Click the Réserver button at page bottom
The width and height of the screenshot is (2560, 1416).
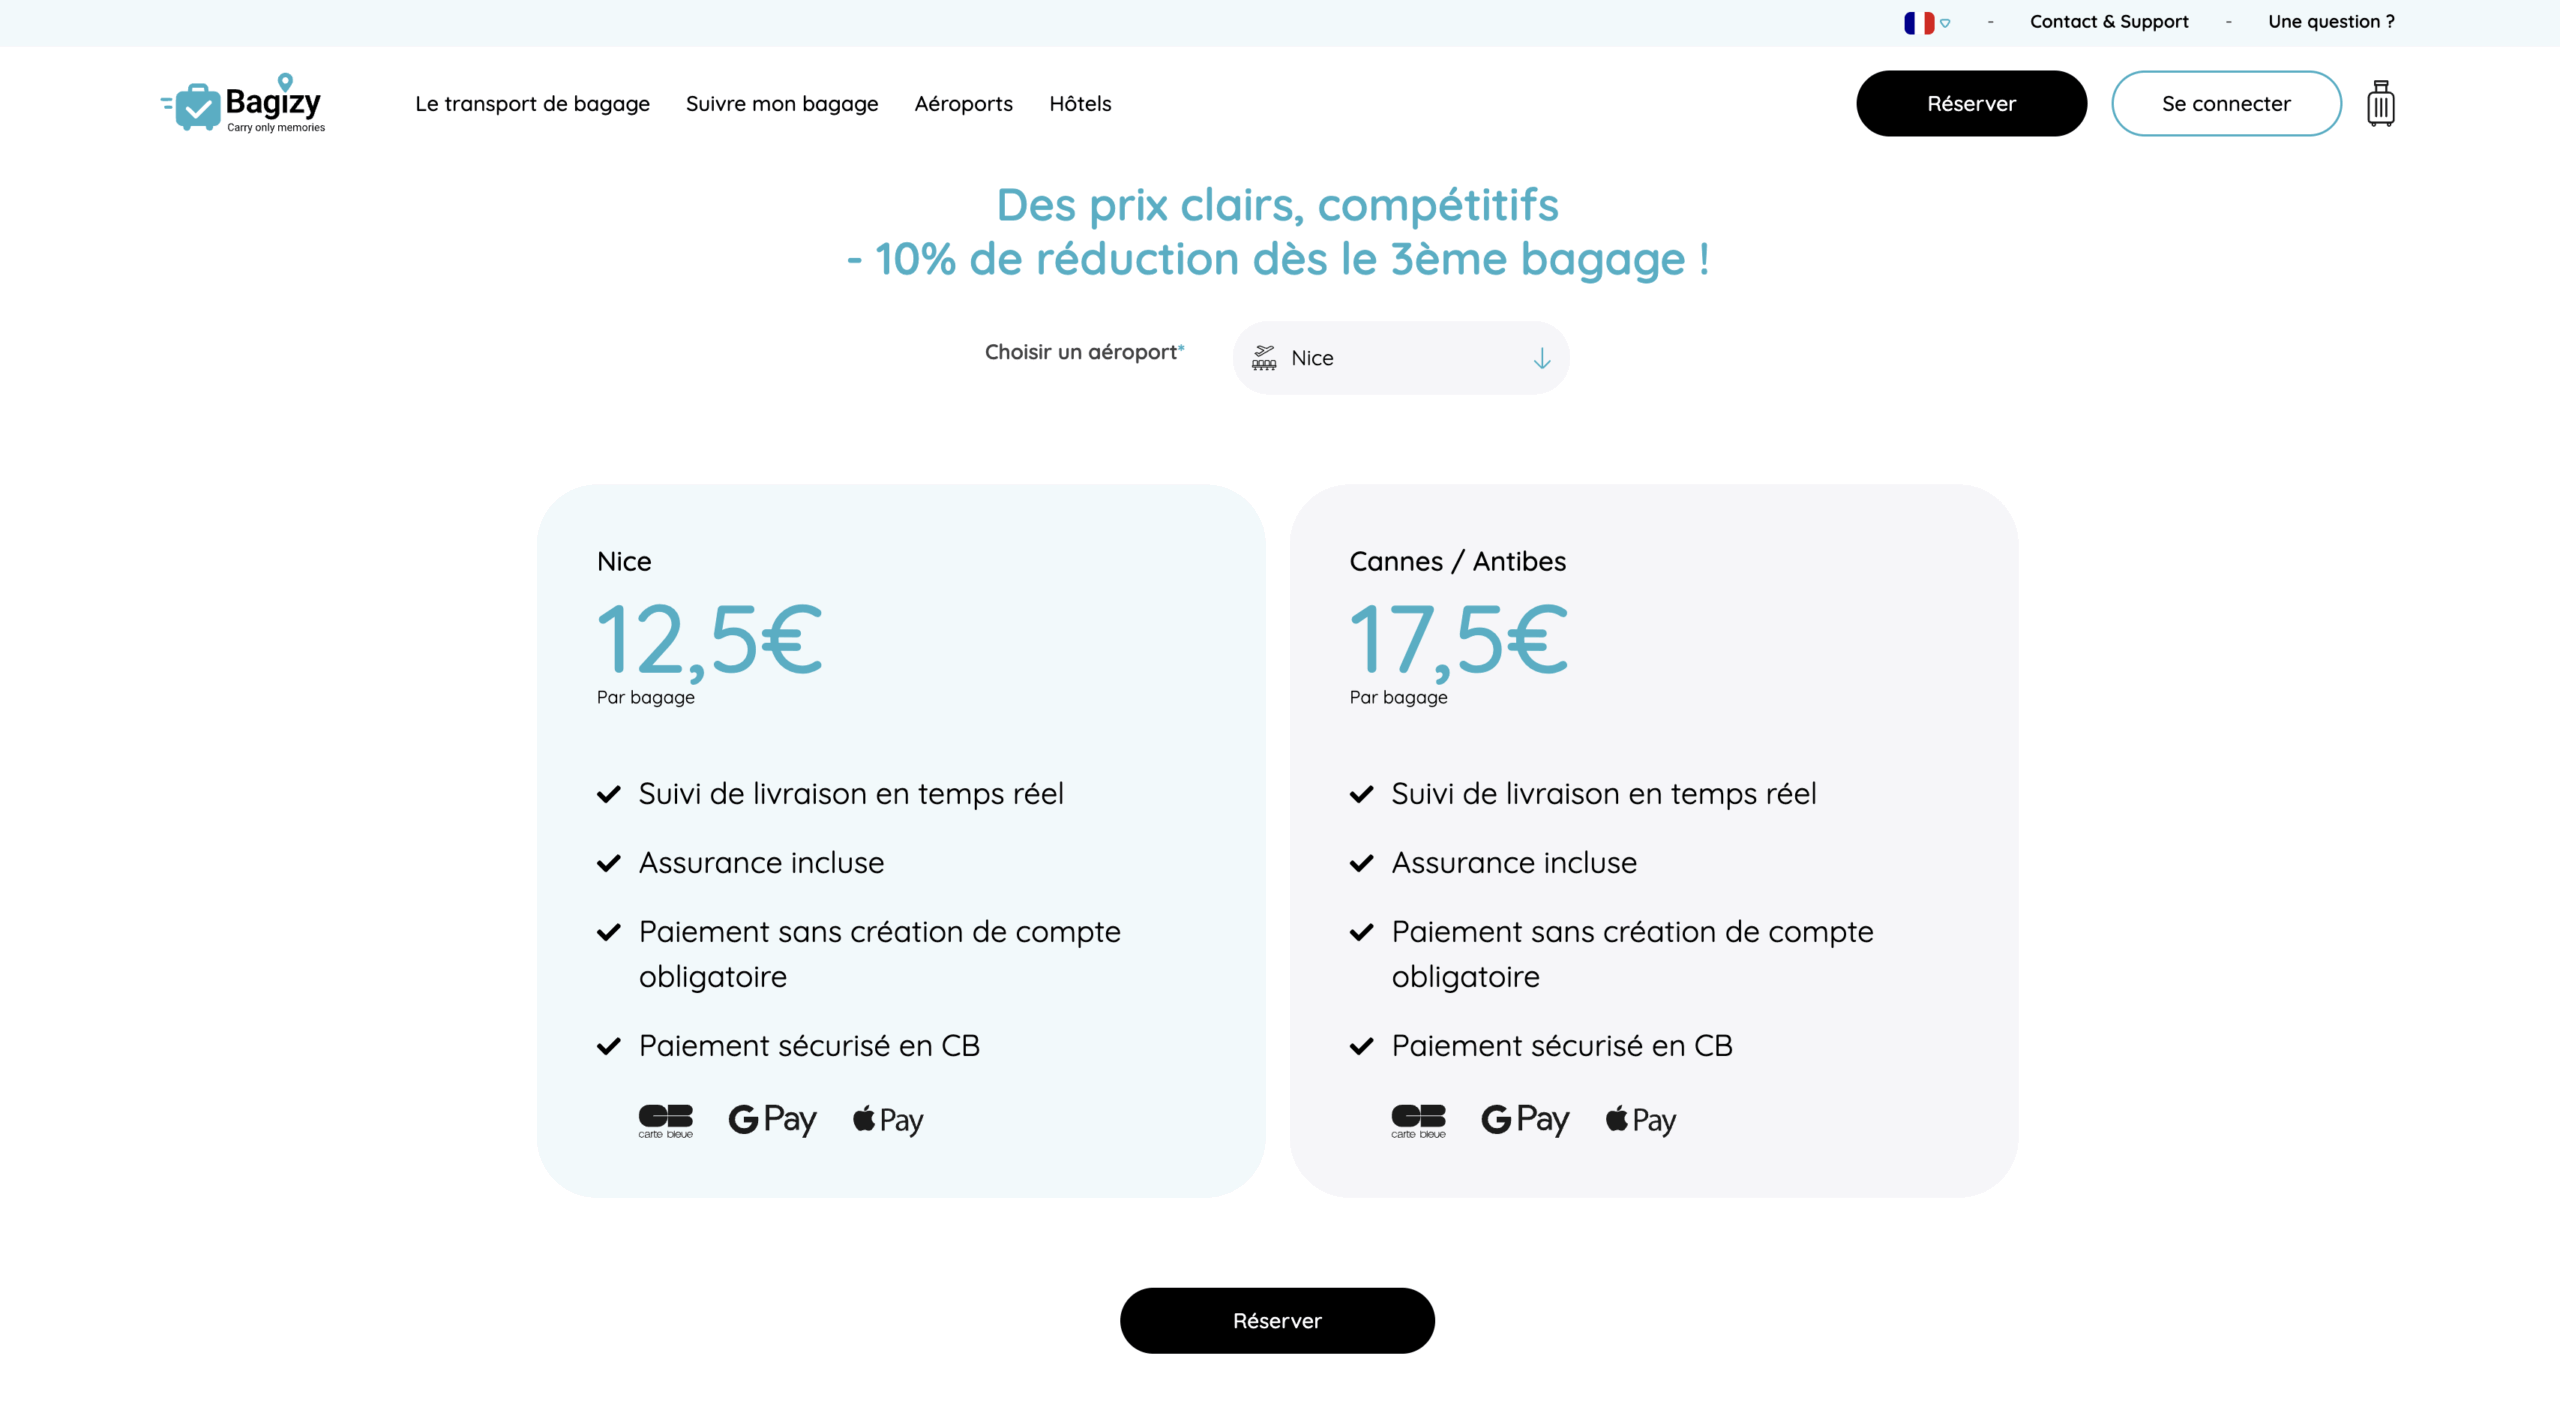click(1277, 1320)
